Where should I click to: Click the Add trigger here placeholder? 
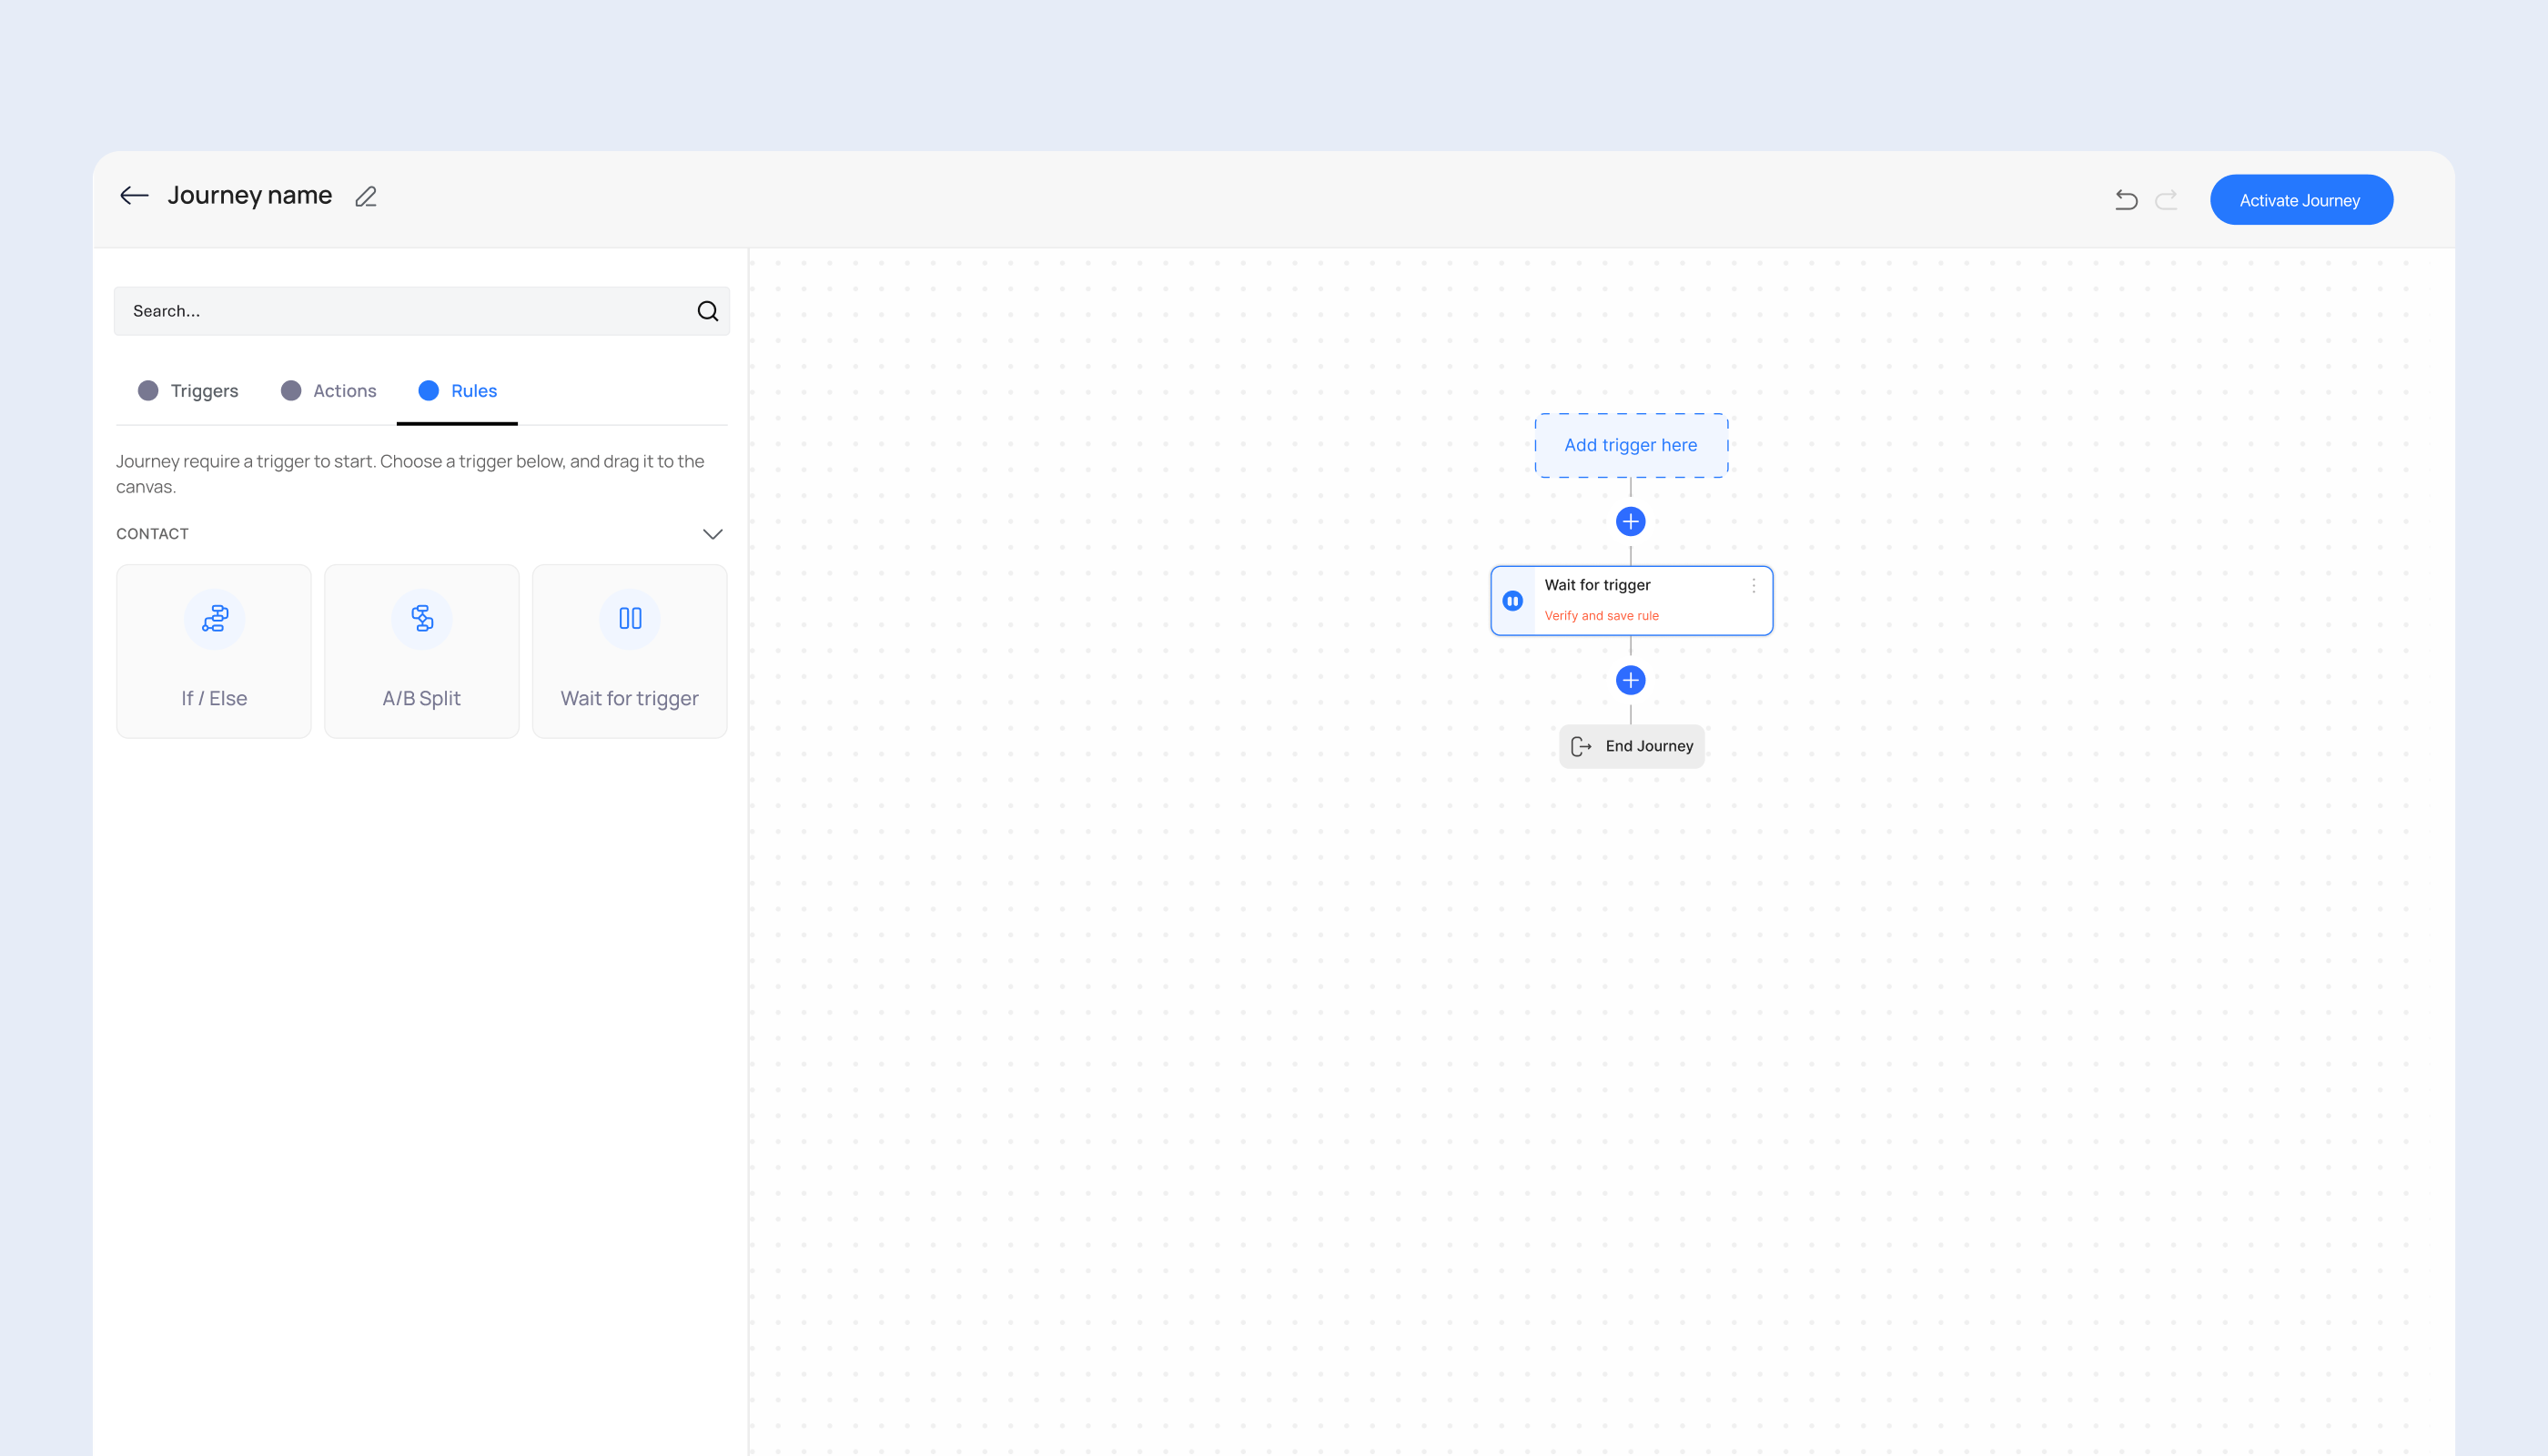point(1630,445)
